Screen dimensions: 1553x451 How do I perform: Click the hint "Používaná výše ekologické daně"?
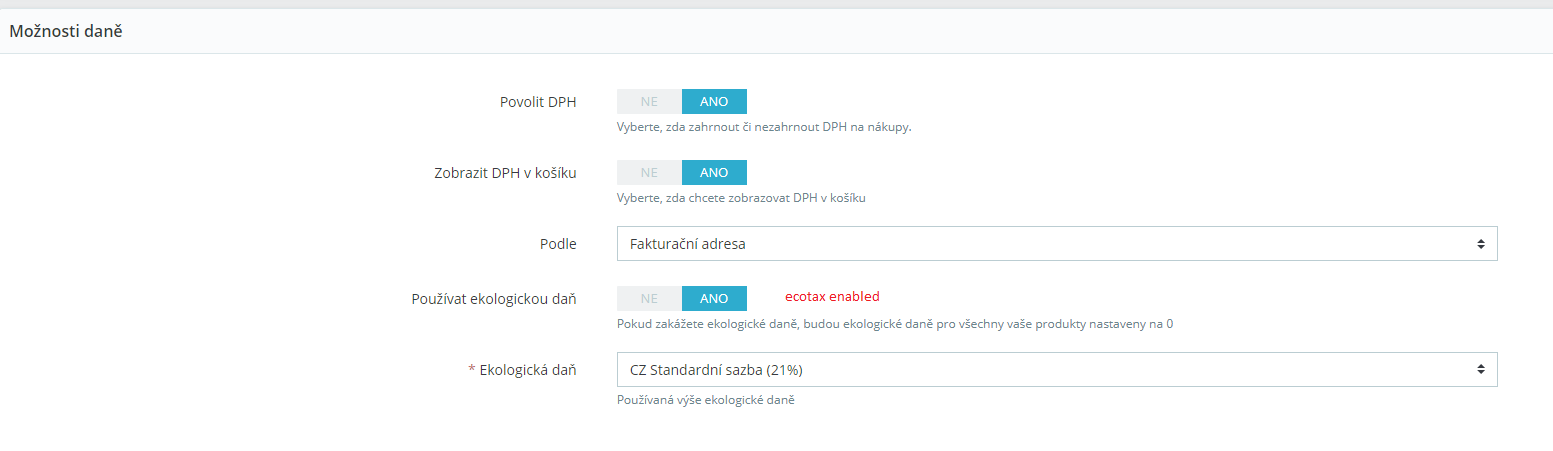712,401
